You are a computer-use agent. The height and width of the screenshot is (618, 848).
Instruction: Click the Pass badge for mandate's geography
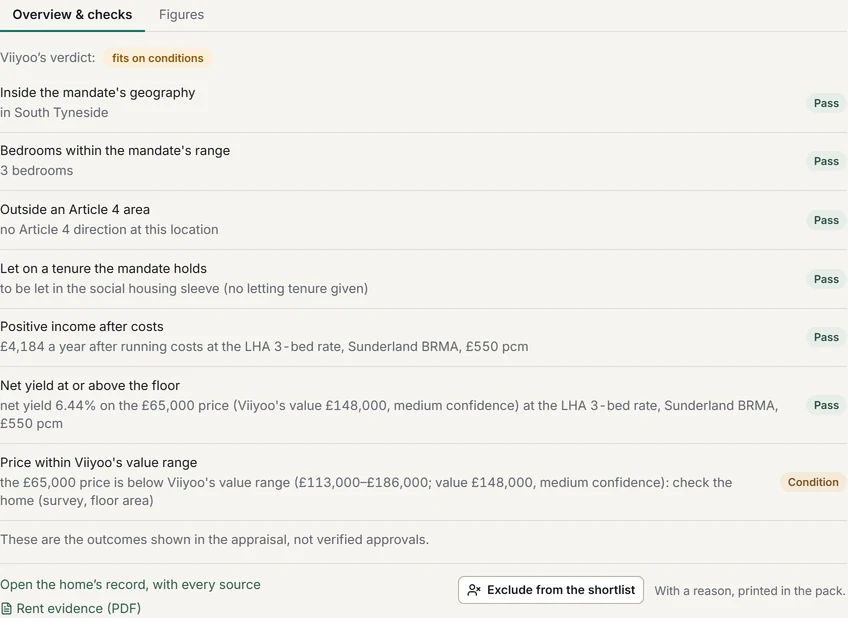826,103
